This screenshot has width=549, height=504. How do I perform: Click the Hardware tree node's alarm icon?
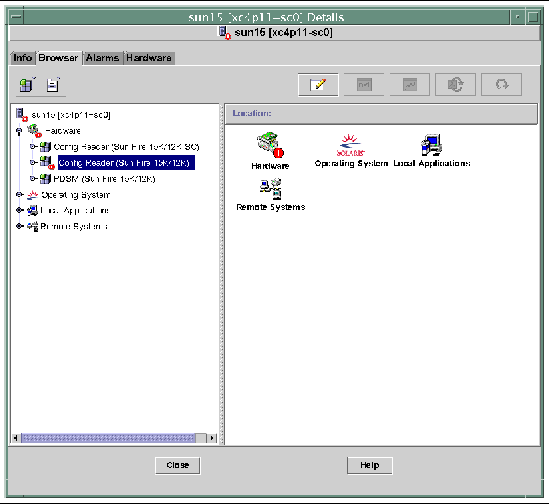(34, 131)
